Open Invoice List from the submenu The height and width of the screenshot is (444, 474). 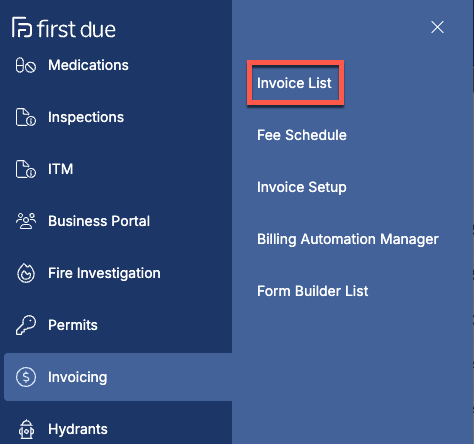(294, 83)
